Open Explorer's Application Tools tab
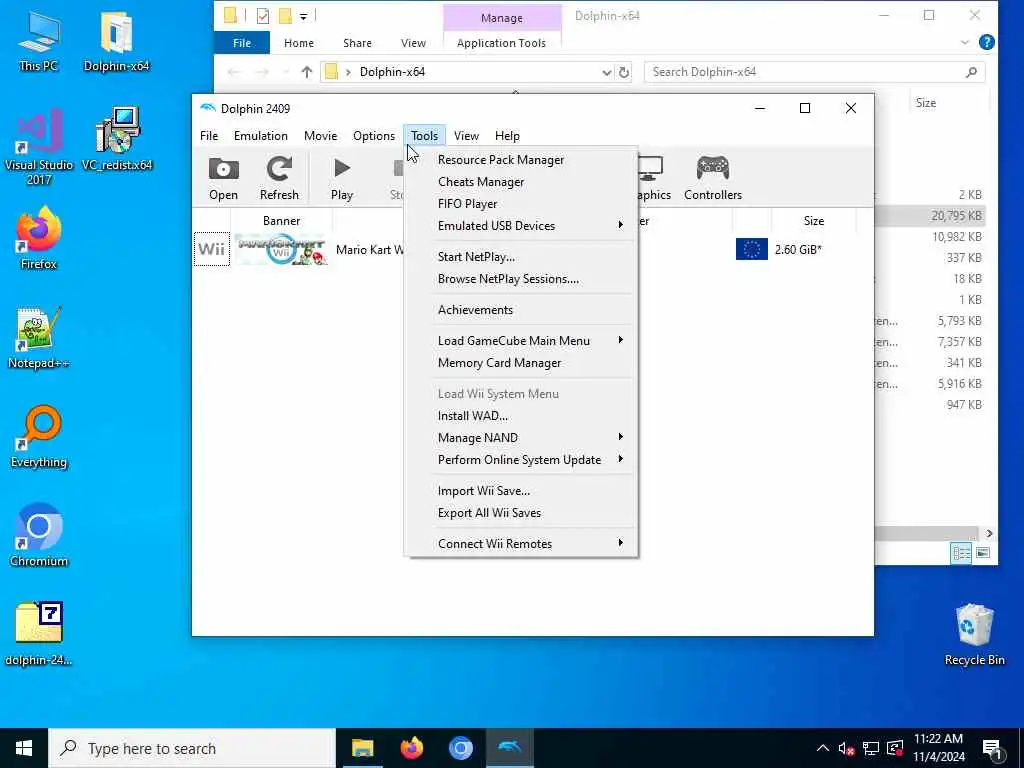Screen dimensions: 1024x768 click(x=501, y=43)
